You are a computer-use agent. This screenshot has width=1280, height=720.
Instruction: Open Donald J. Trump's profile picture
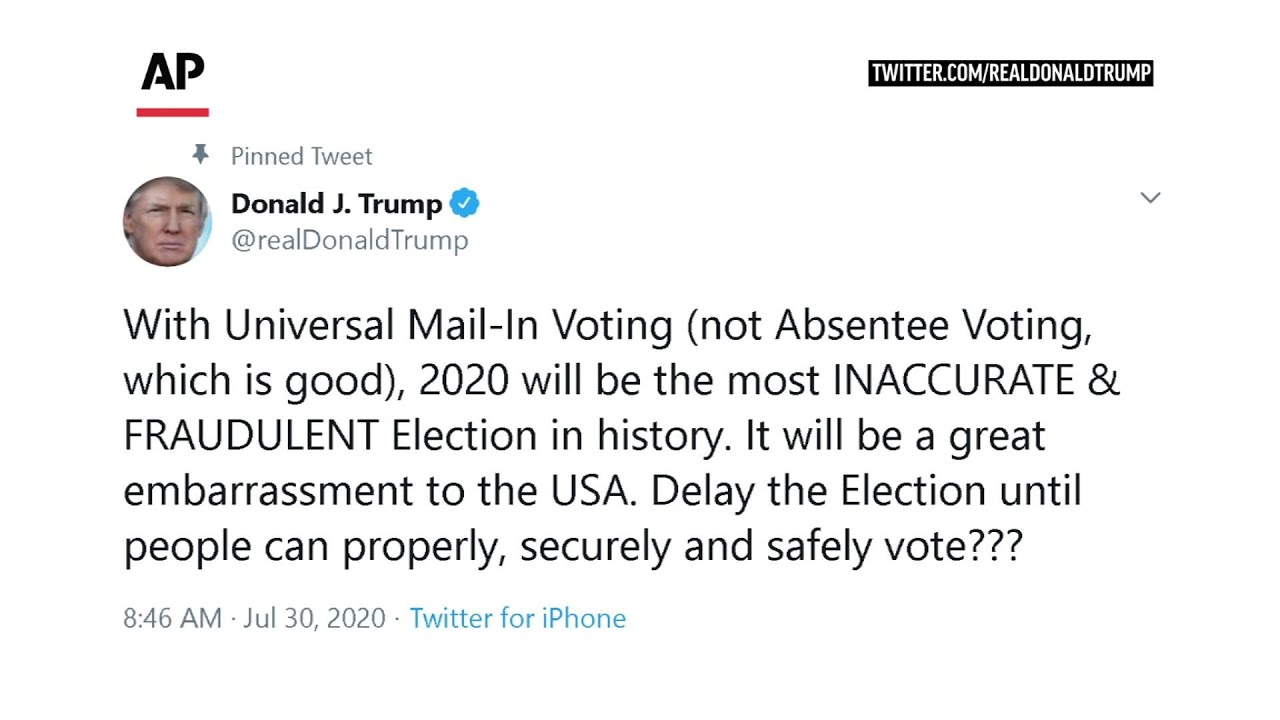[x=167, y=221]
